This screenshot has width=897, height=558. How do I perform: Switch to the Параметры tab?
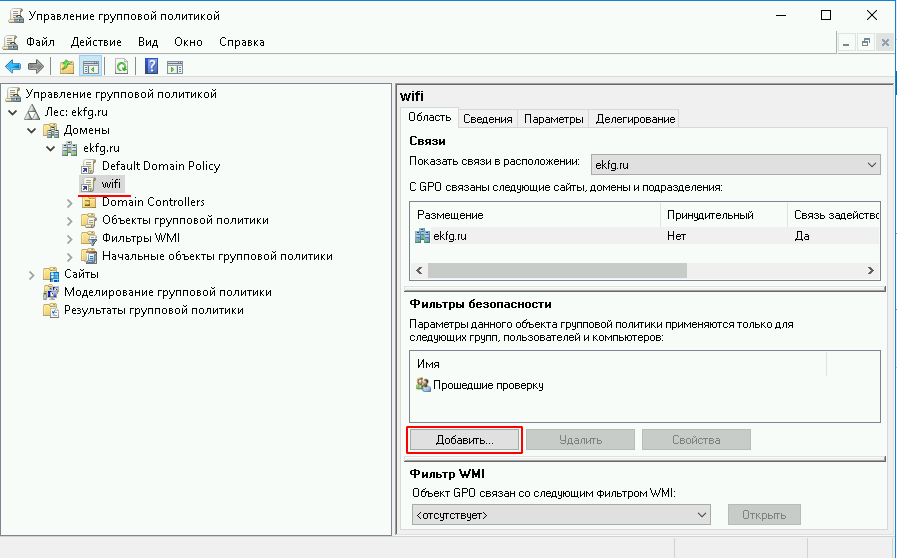coord(553,118)
